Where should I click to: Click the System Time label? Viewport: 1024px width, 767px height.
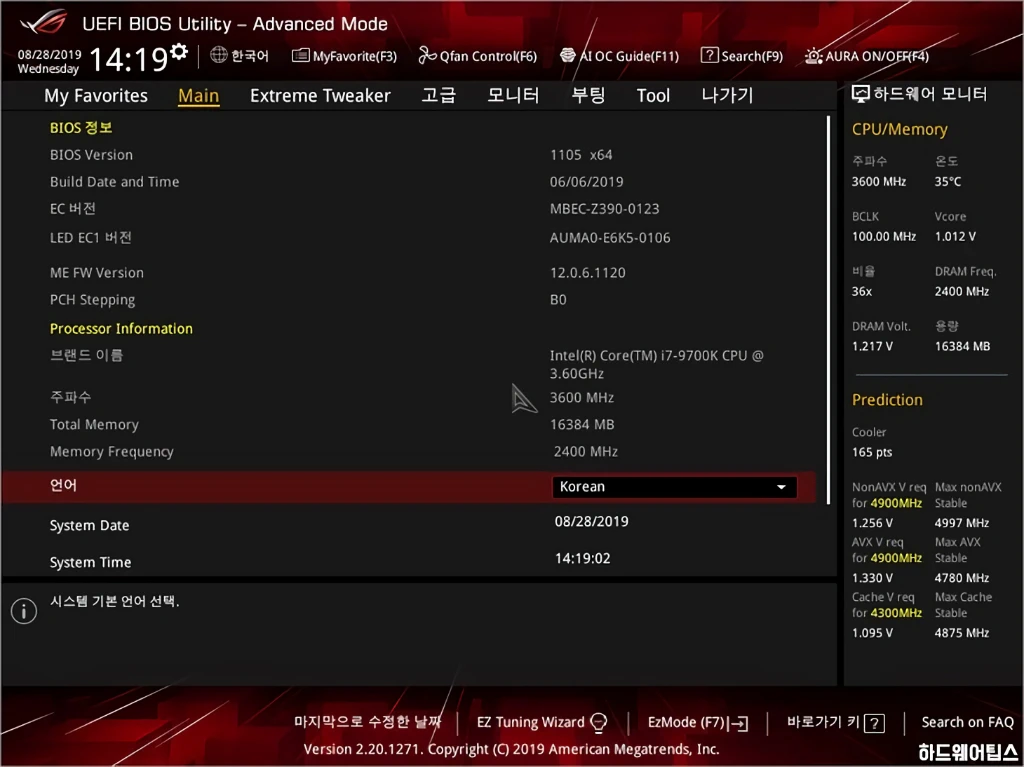coord(90,563)
